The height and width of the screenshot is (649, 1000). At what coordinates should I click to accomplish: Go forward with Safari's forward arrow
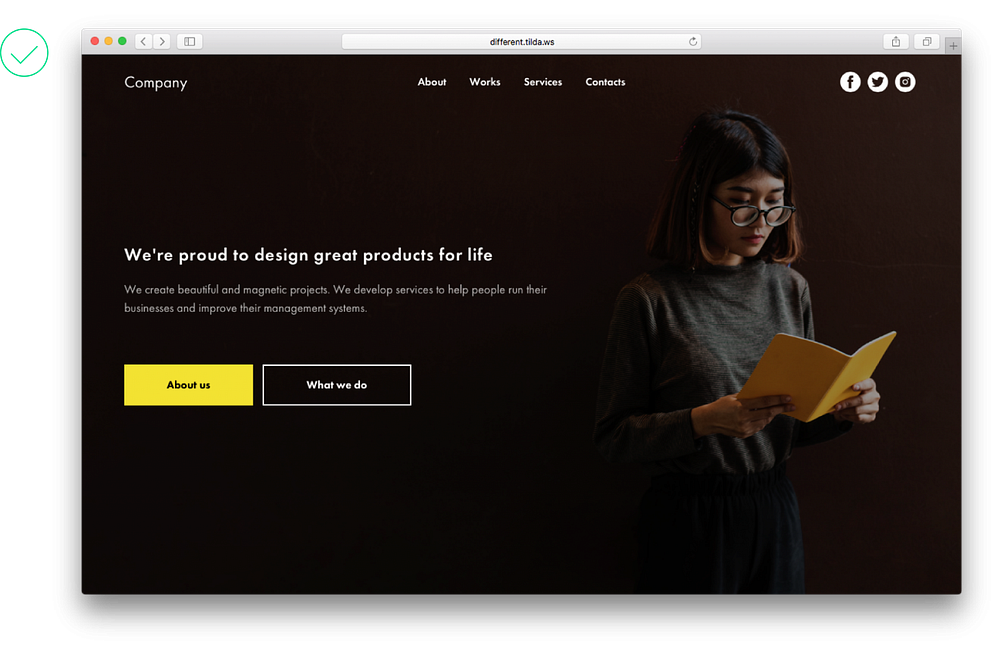click(162, 41)
